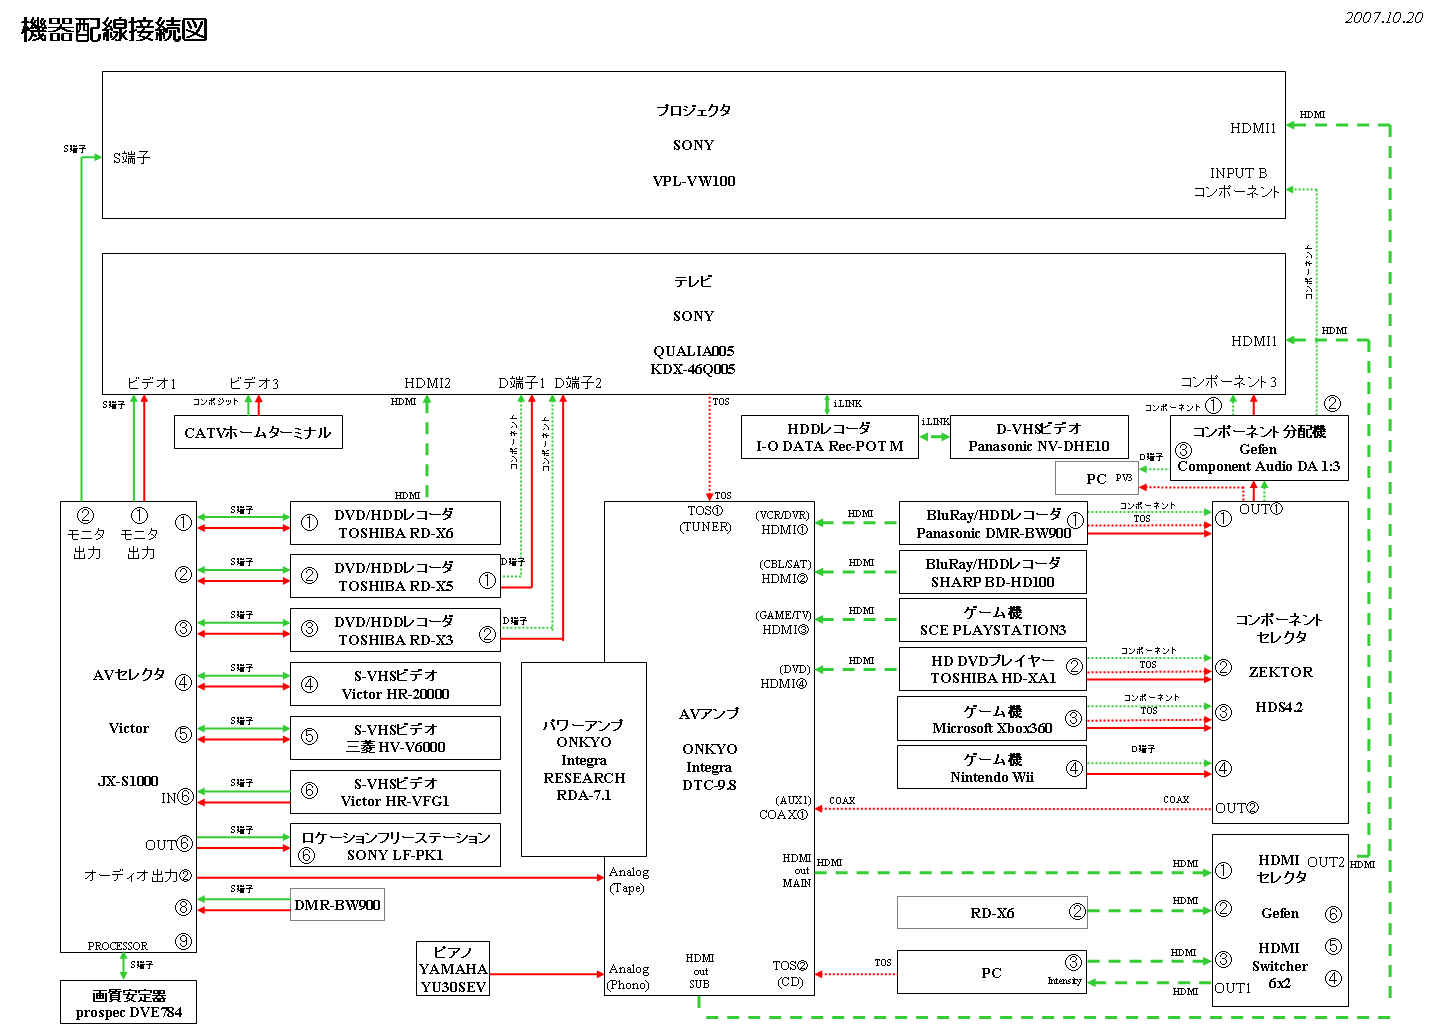Select the SCE PLAYSTATION3 box
The height and width of the screenshot is (1024, 1440).
992,620
